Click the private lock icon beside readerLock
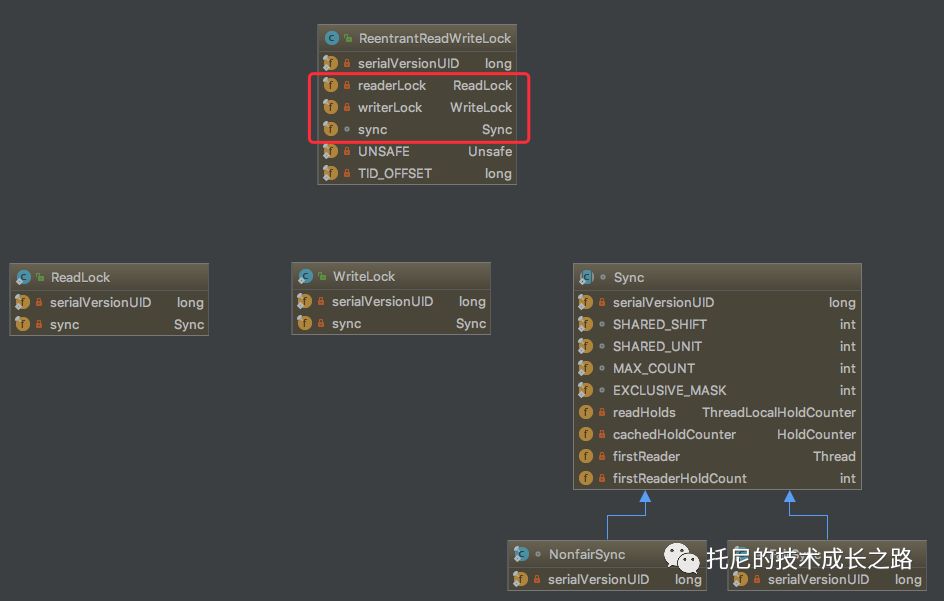944x601 pixels. tap(347, 86)
